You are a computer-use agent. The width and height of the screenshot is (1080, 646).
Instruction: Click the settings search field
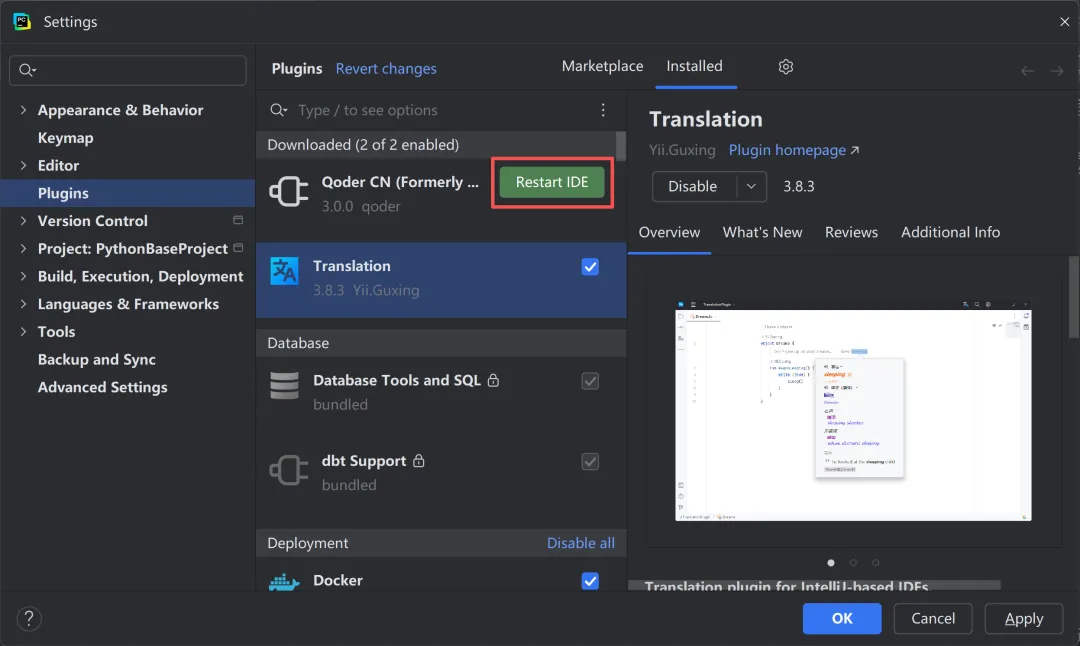[127, 70]
